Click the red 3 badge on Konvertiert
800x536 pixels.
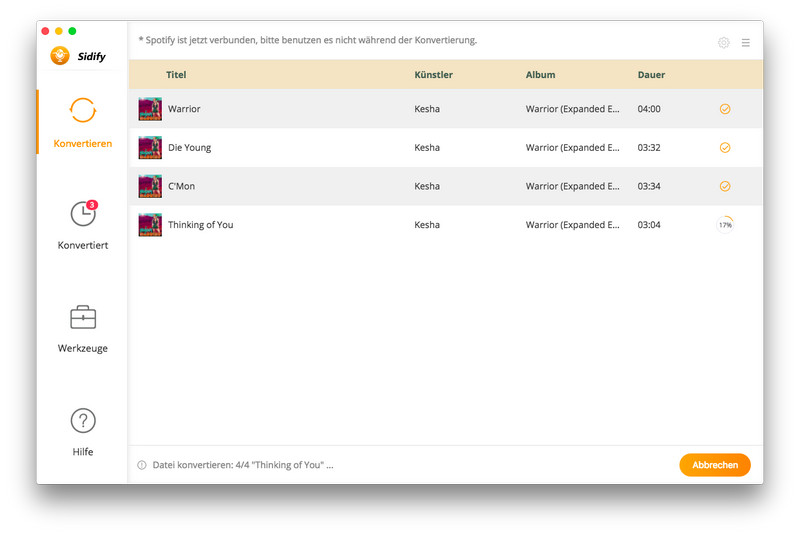(x=92, y=205)
